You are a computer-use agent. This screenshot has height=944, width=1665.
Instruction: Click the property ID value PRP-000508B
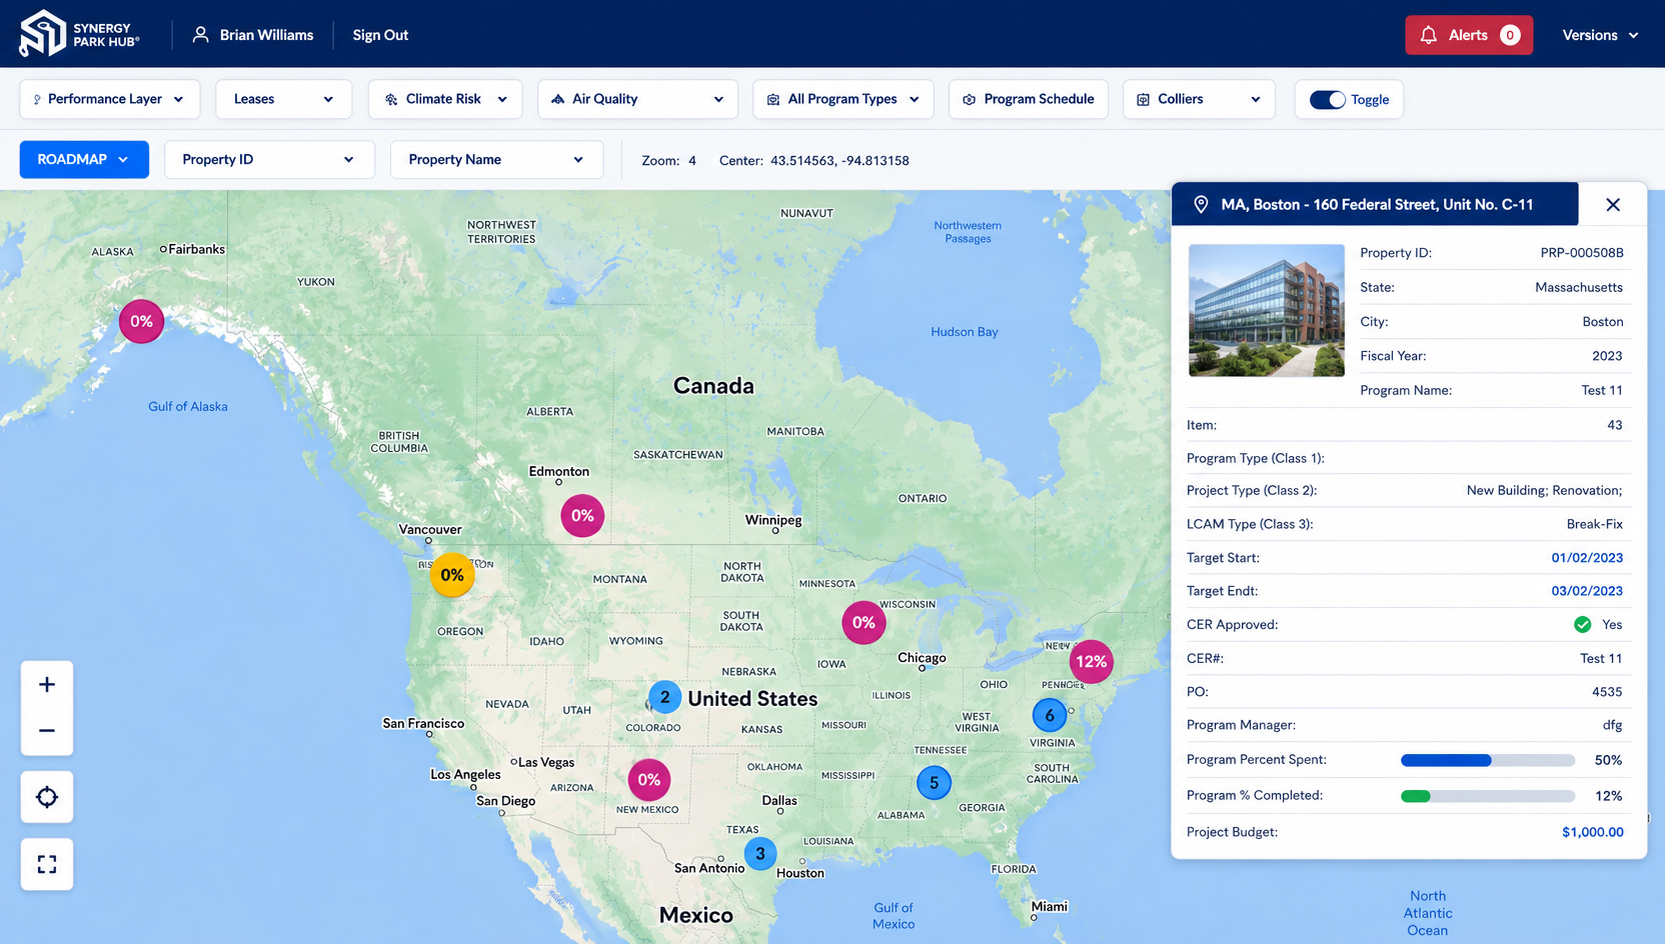pos(1582,253)
